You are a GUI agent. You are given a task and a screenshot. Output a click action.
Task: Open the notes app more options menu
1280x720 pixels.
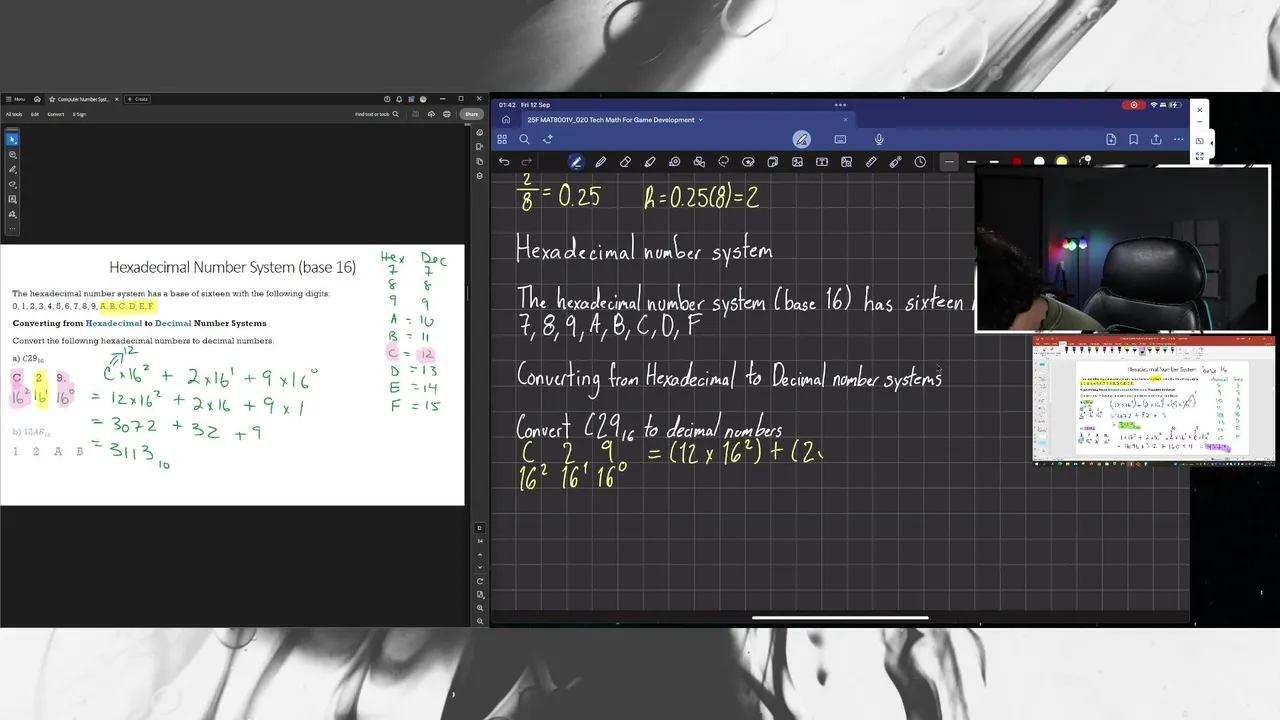point(1179,139)
